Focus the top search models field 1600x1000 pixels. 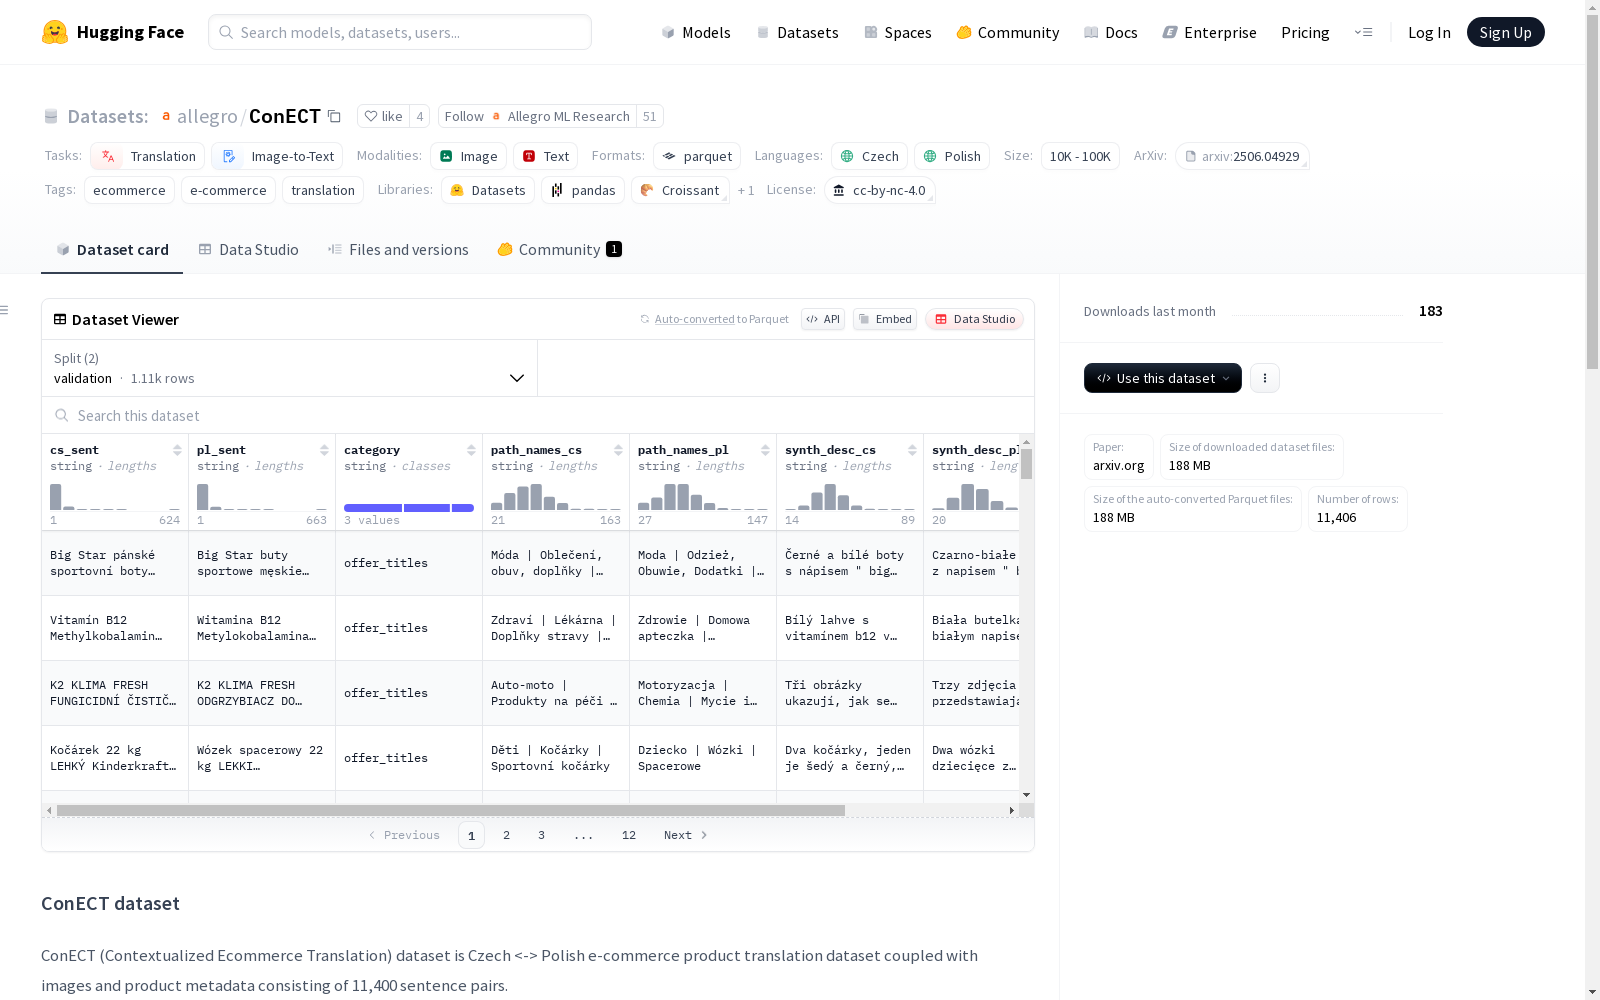tap(400, 32)
